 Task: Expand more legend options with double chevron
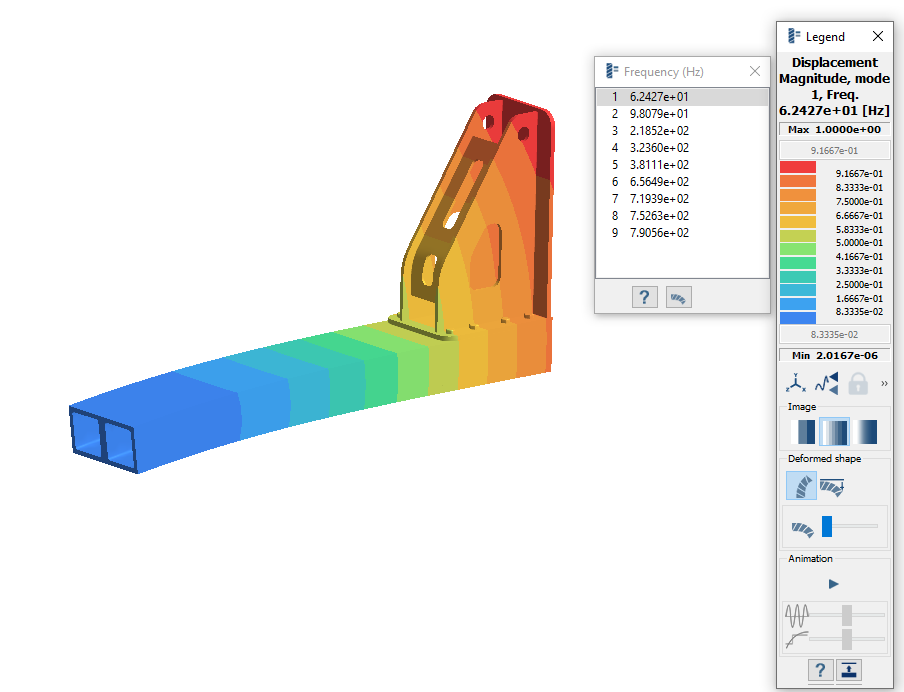(884, 383)
